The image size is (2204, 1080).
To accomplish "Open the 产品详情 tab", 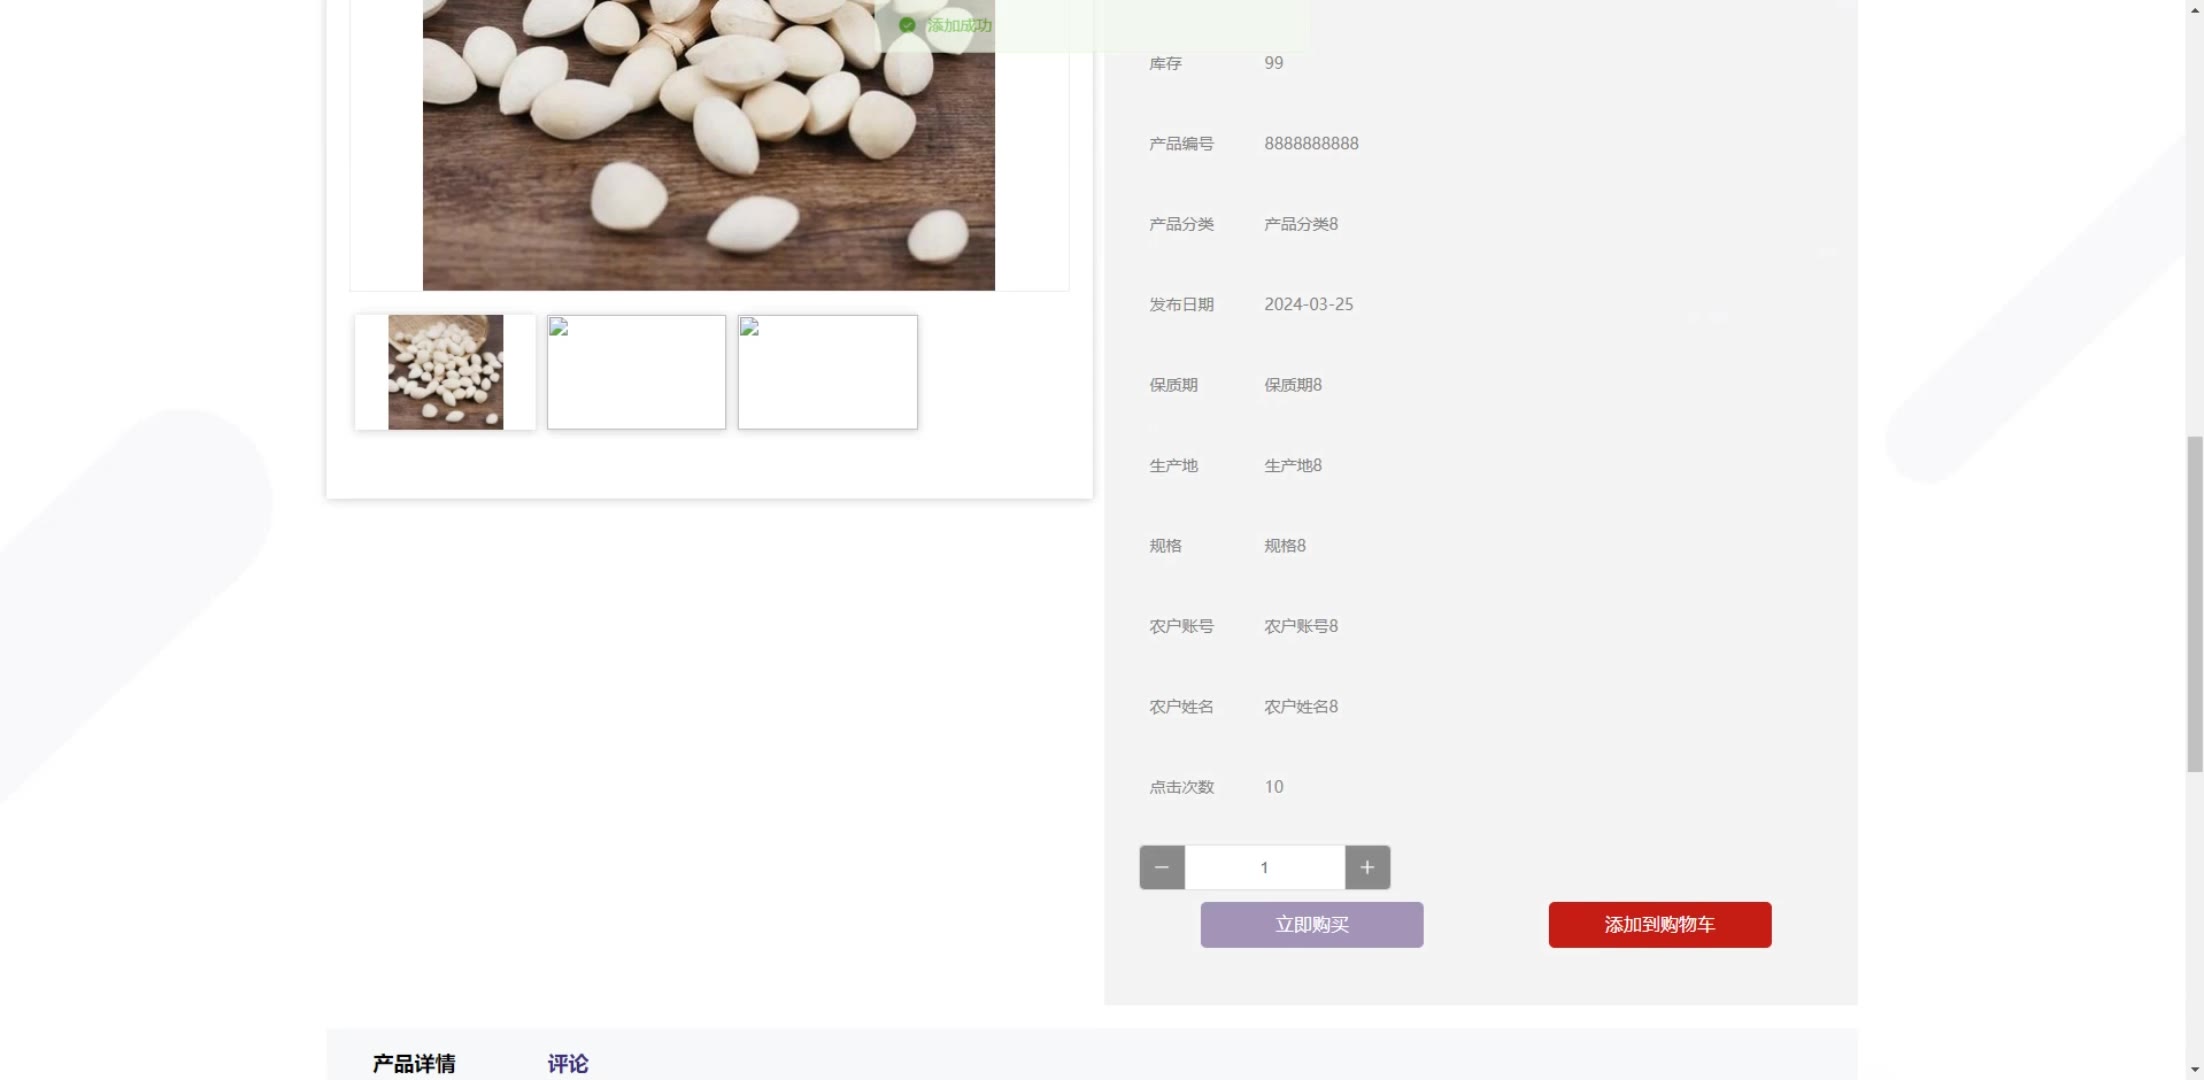I will tap(414, 1063).
